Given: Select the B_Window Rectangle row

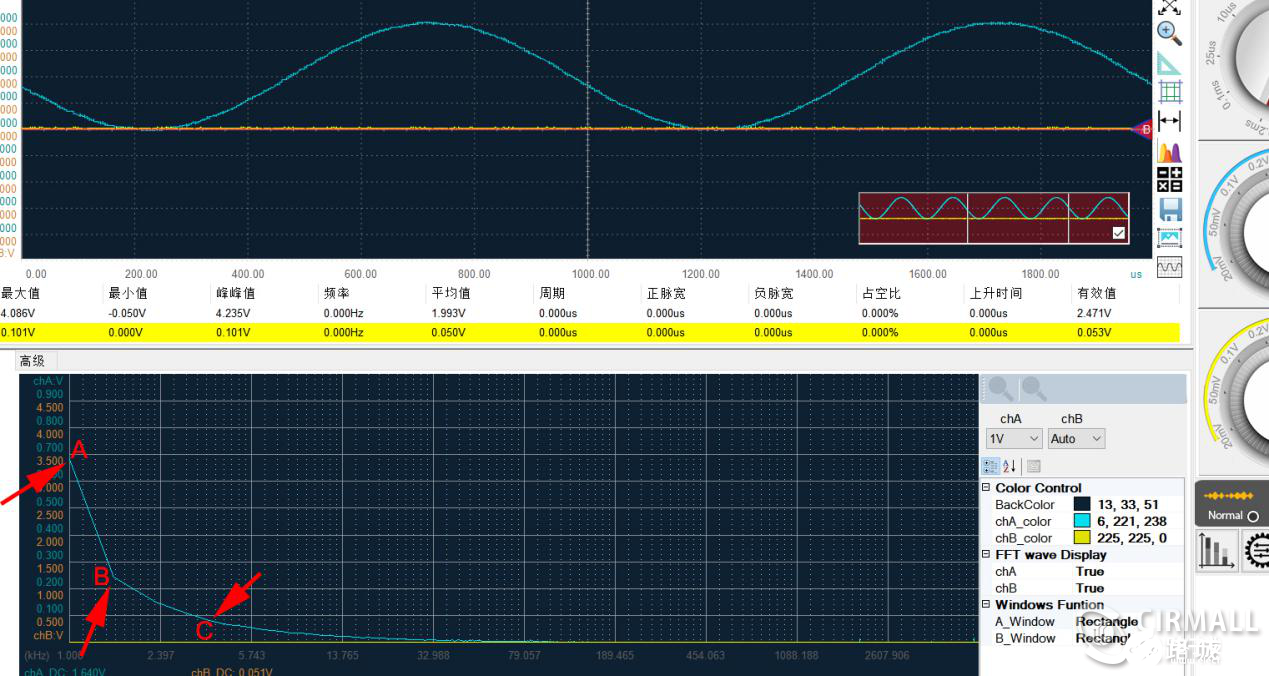Looking at the screenshot, I should [1082, 638].
